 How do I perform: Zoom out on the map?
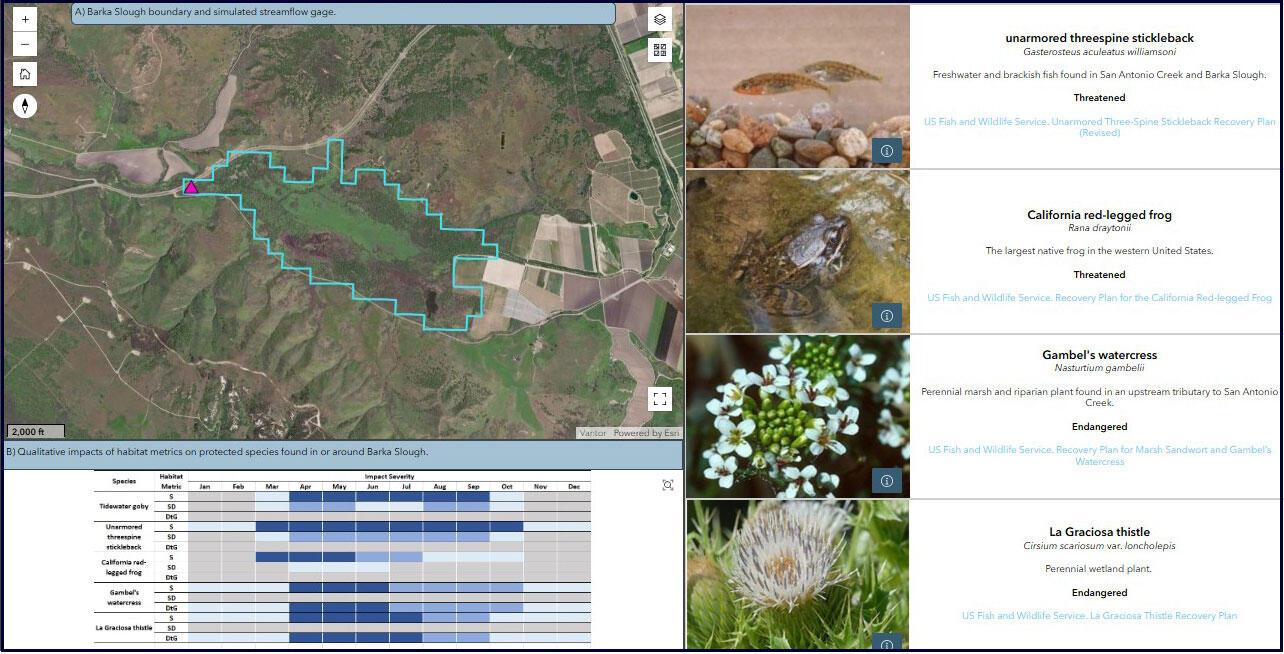tap(24, 44)
